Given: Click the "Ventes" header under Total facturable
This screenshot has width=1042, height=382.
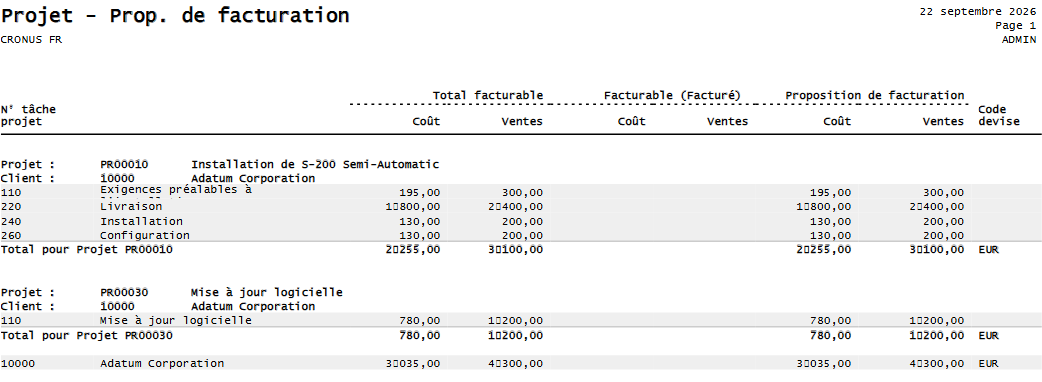Looking at the screenshot, I should 522,122.
